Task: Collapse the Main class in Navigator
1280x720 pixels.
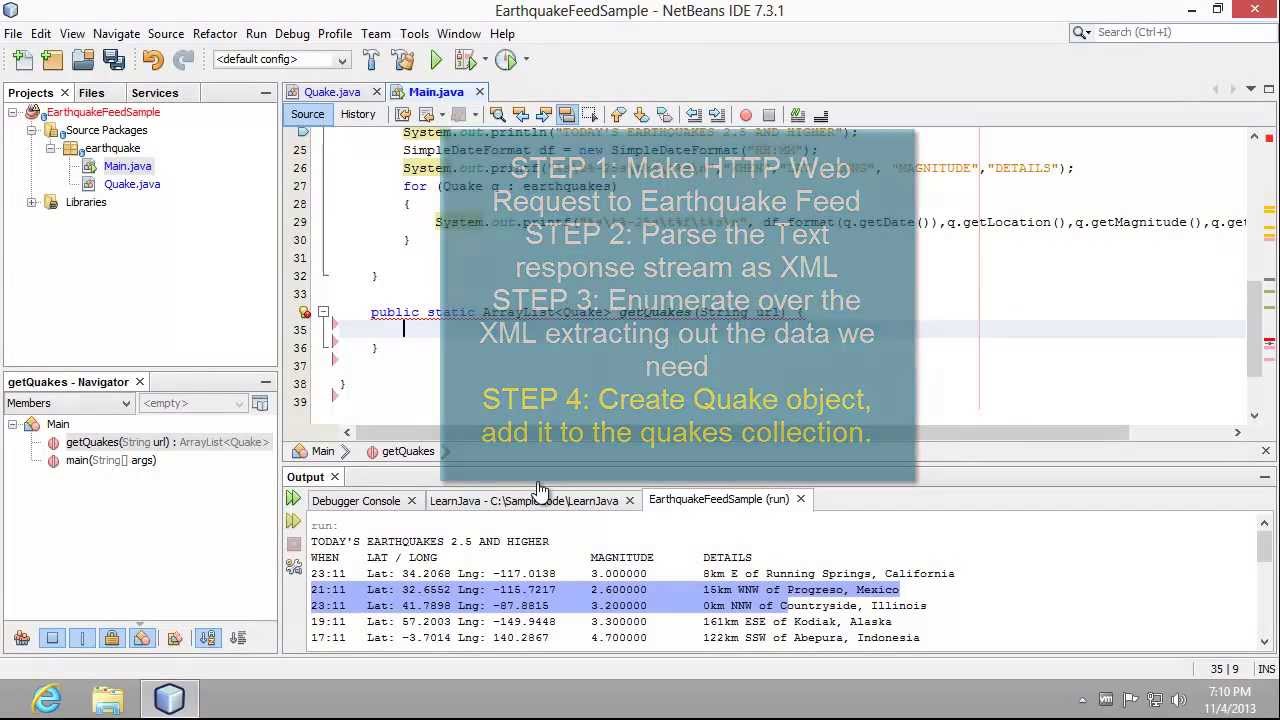Action: click(13, 424)
